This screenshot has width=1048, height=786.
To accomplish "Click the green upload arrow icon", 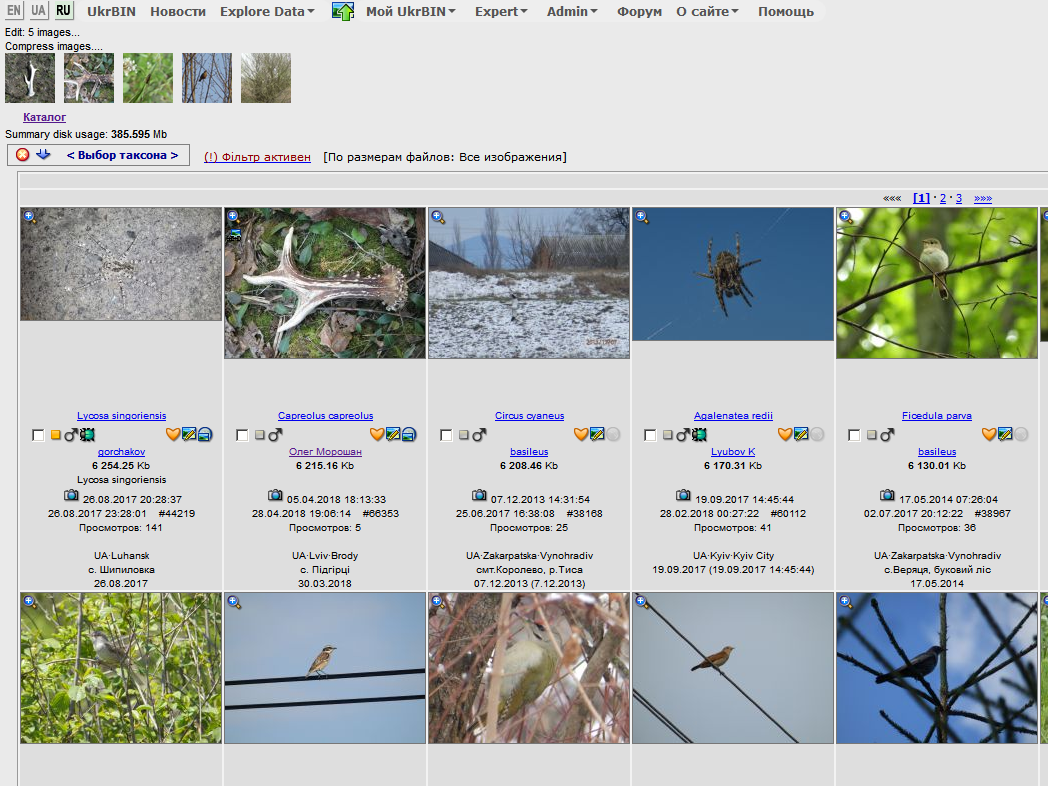I will coord(343,12).
